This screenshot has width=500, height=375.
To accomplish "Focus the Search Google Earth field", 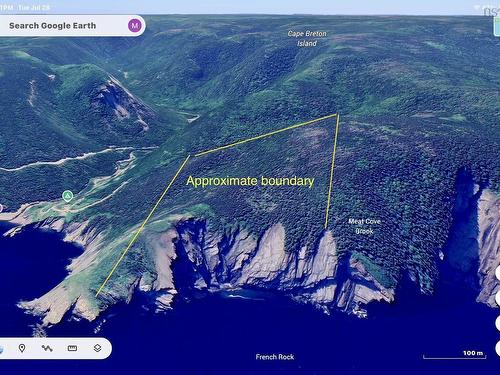I will pyautogui.click(x=72, y=26).
